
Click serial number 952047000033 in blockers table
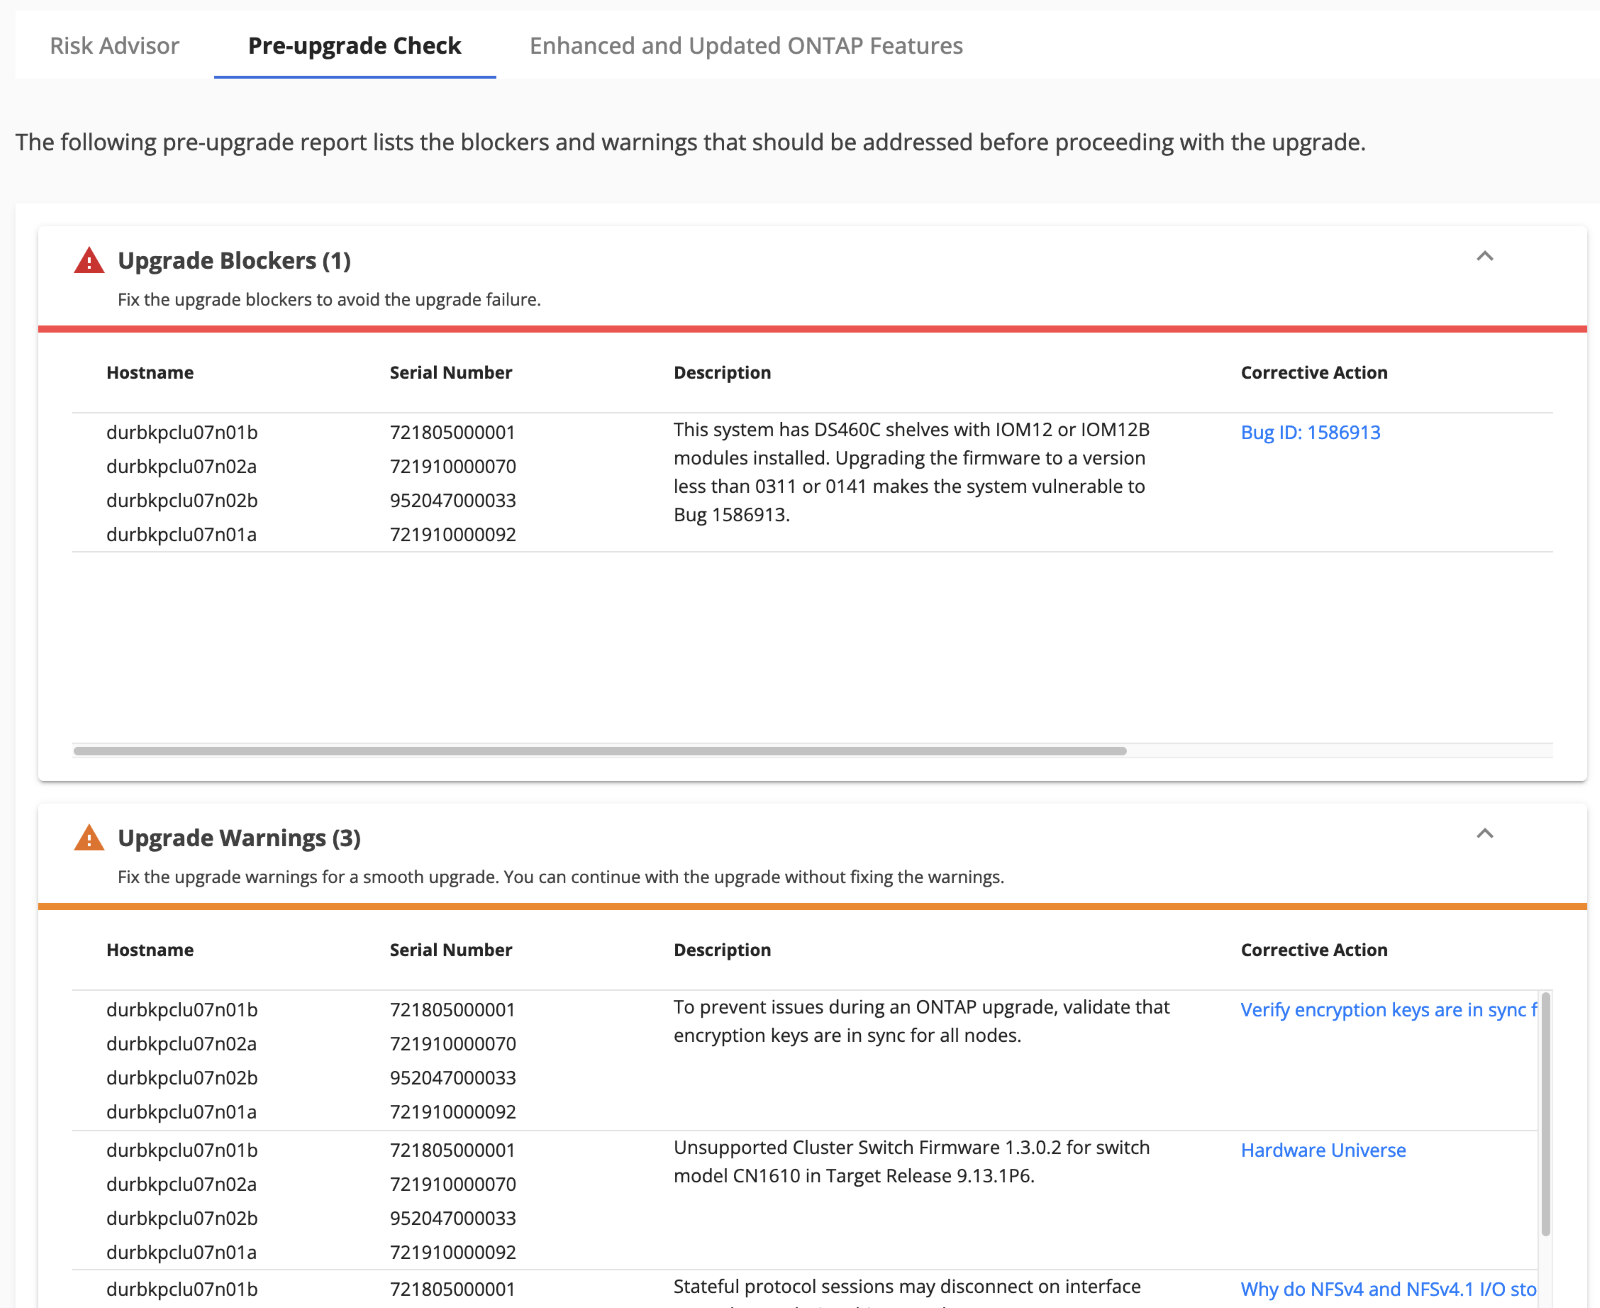[x=453, y=500]
